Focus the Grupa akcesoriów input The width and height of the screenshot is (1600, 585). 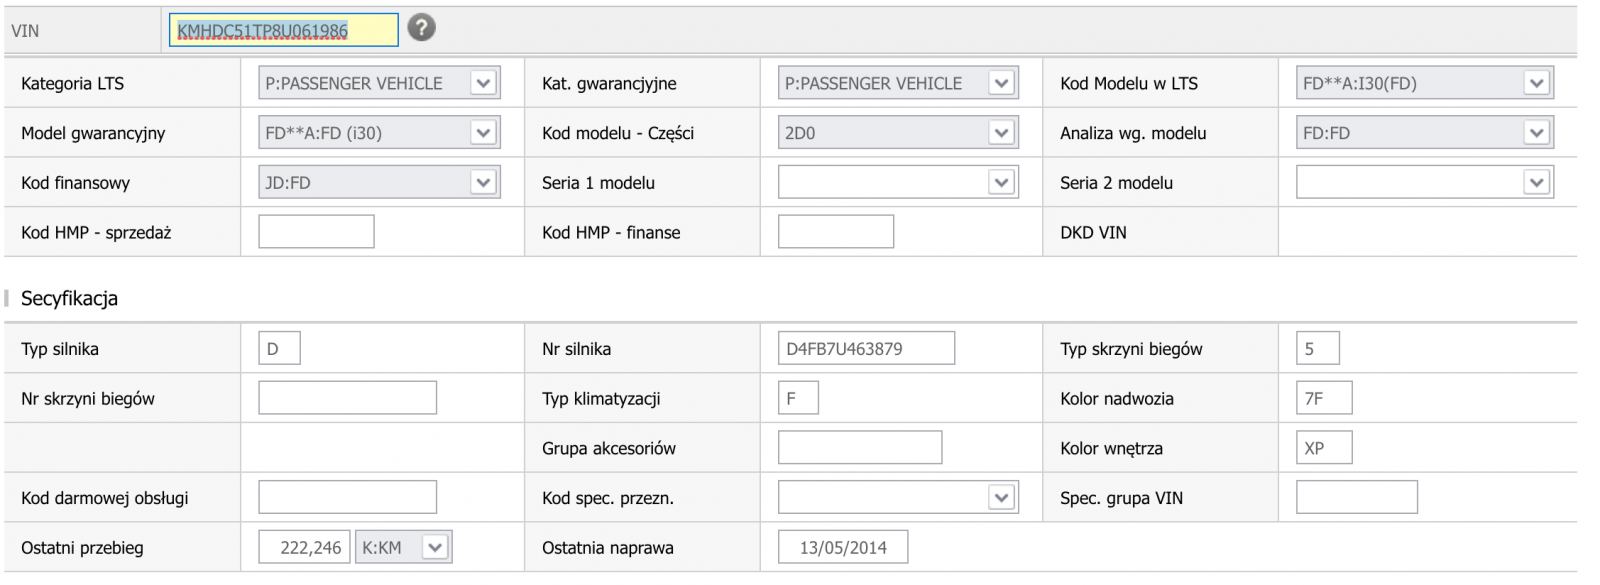tap(859, 448)
